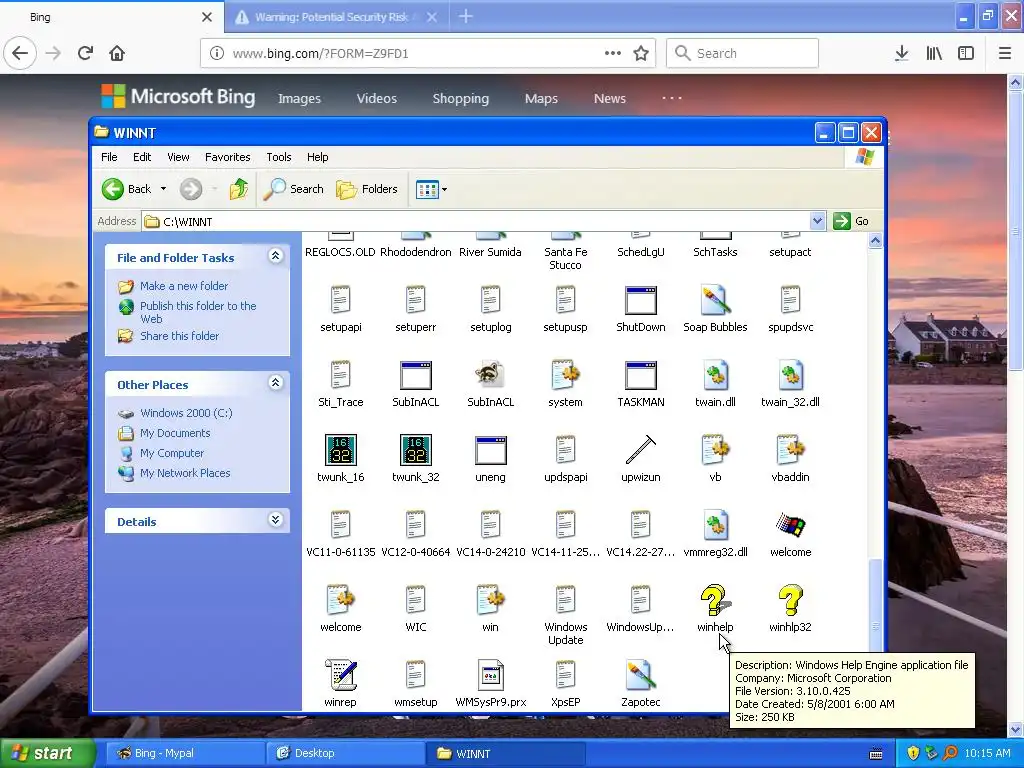
Task: Open the Favorites menu
Action: pos(227,157)
